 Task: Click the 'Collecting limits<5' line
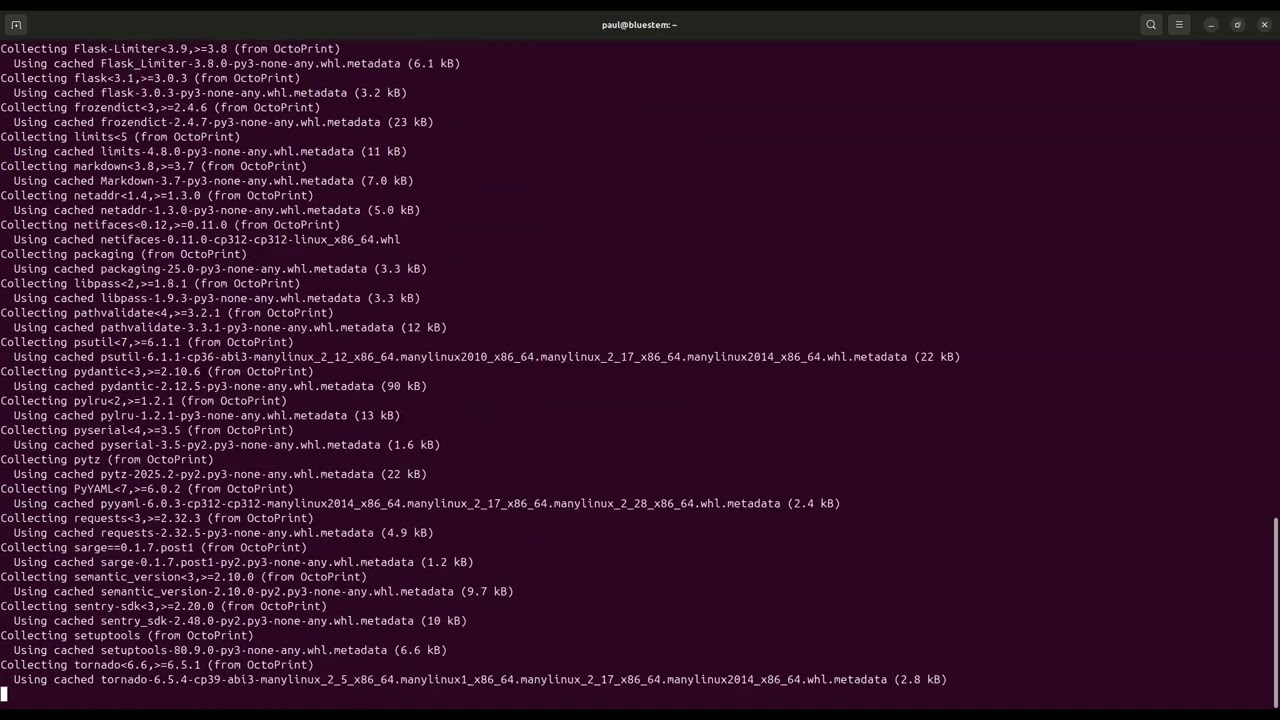[x=120, y=137]
